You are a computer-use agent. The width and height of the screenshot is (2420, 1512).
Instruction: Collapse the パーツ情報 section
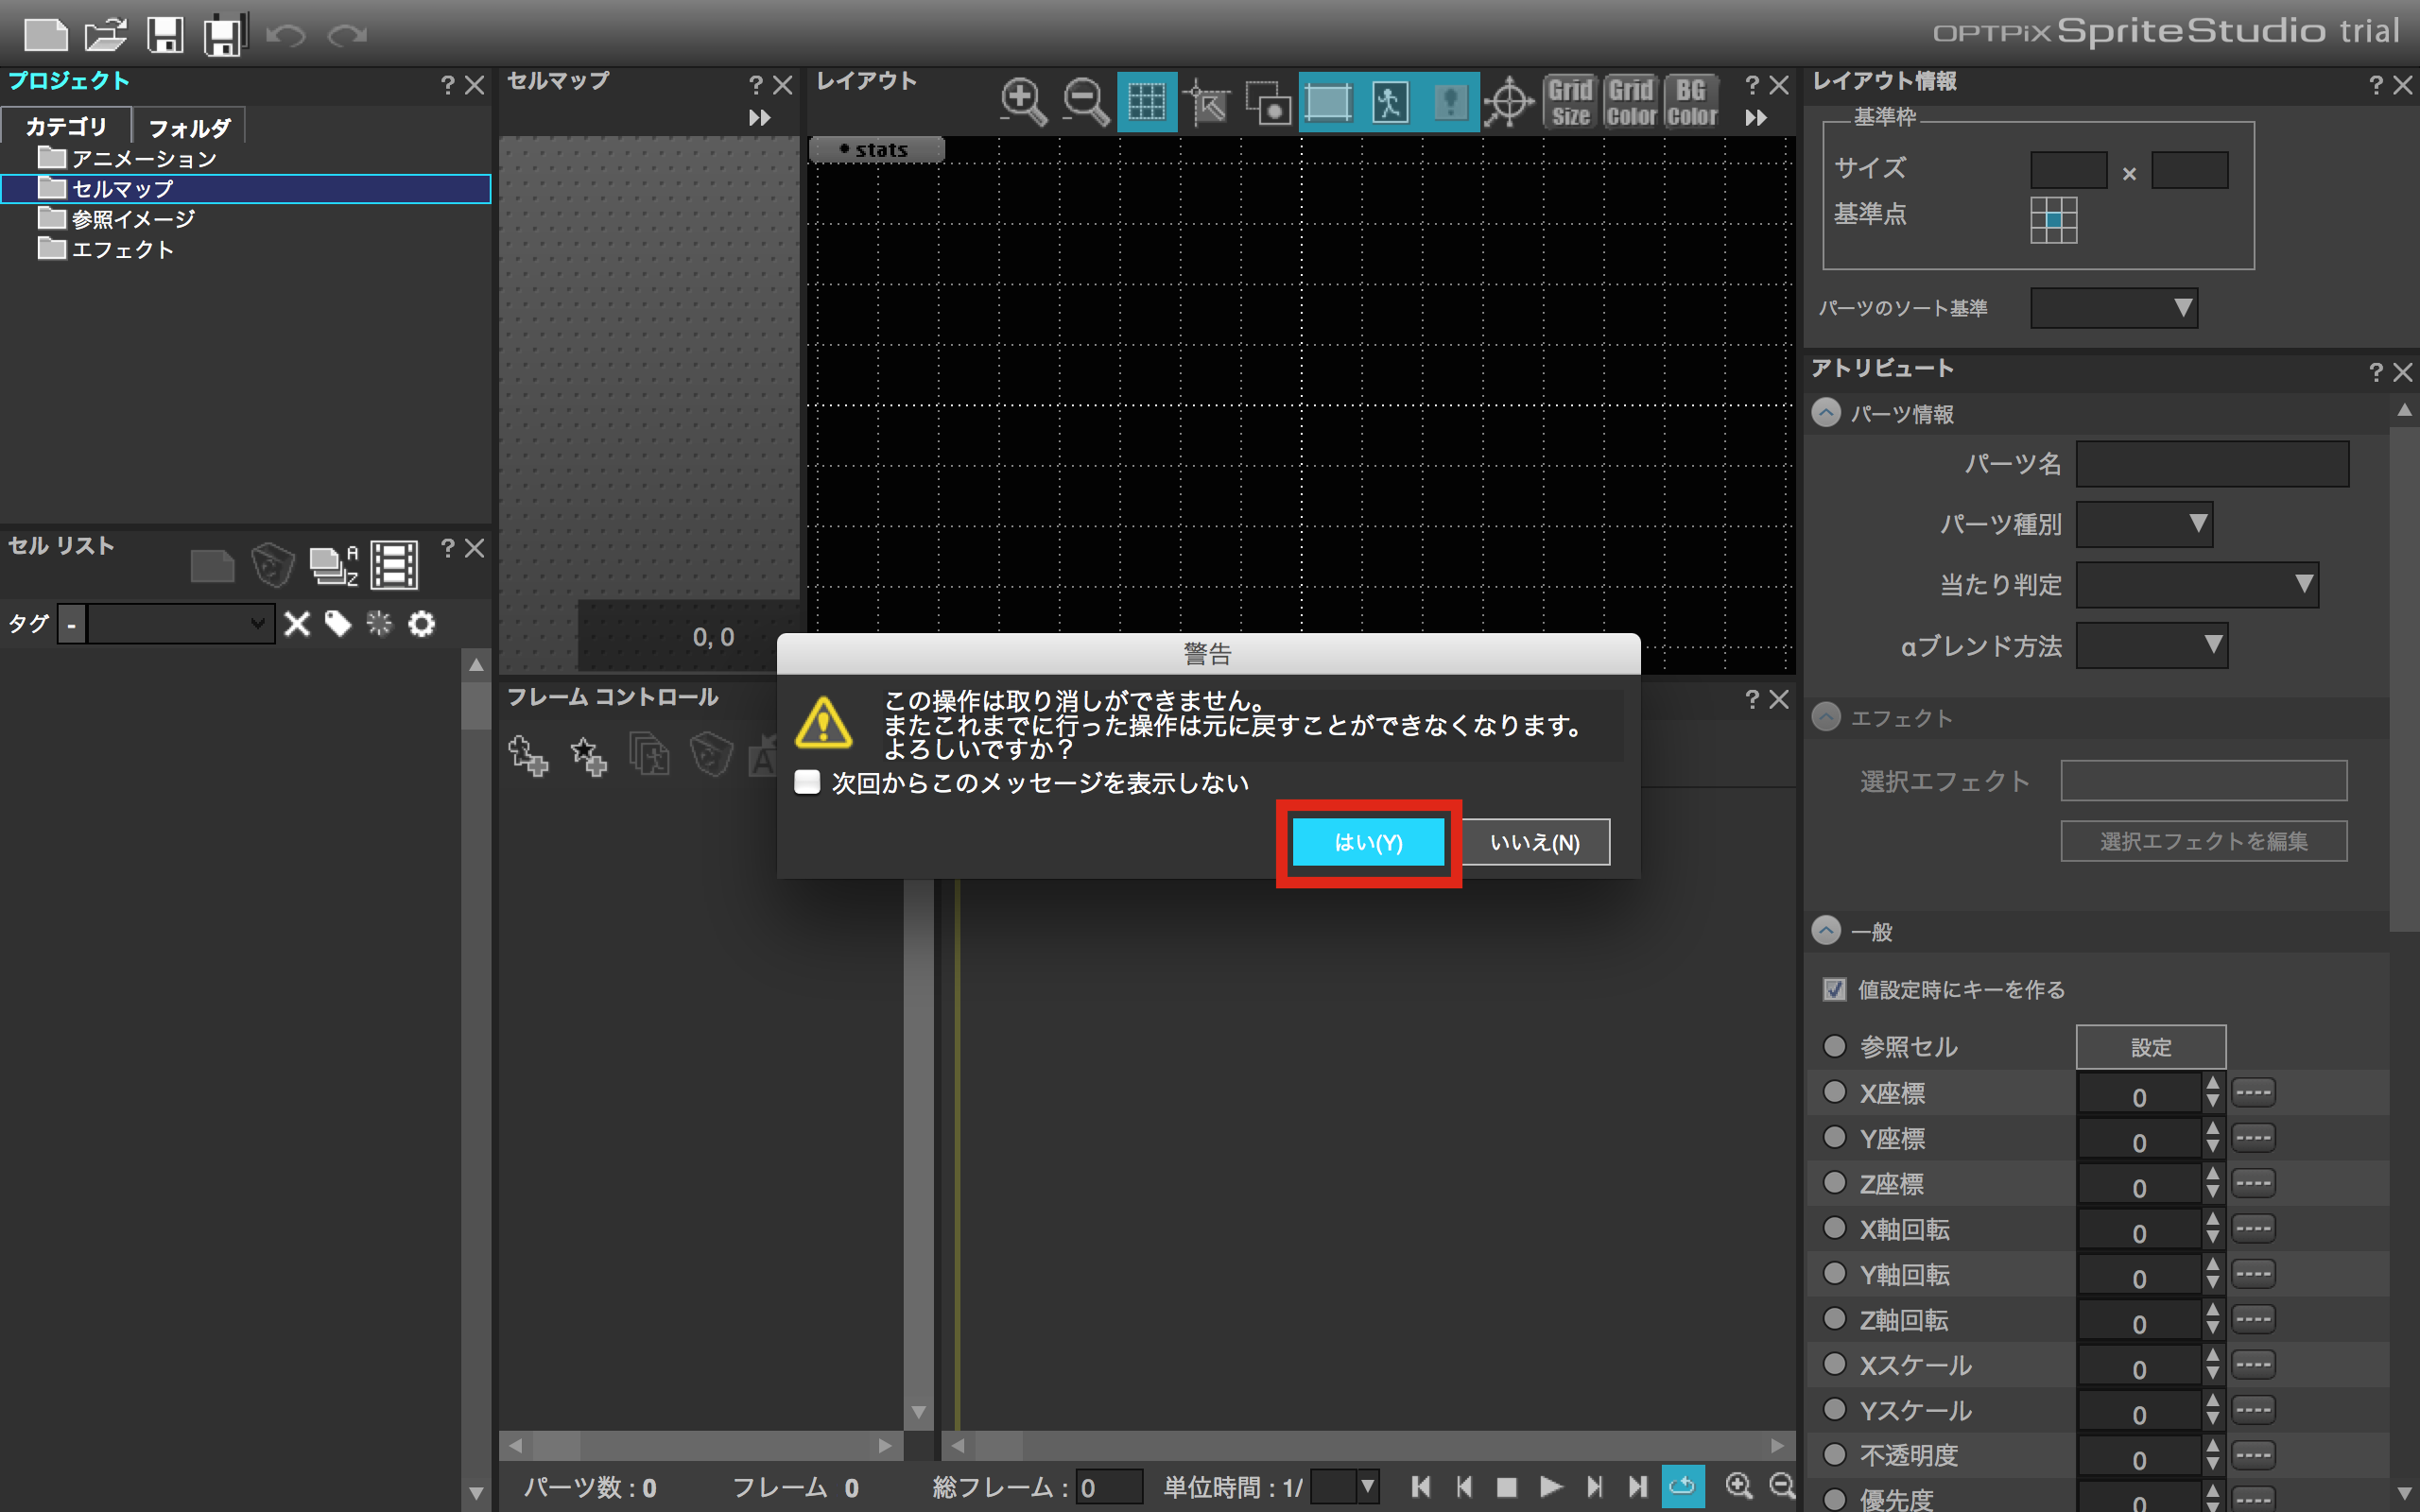[1826, 413]
